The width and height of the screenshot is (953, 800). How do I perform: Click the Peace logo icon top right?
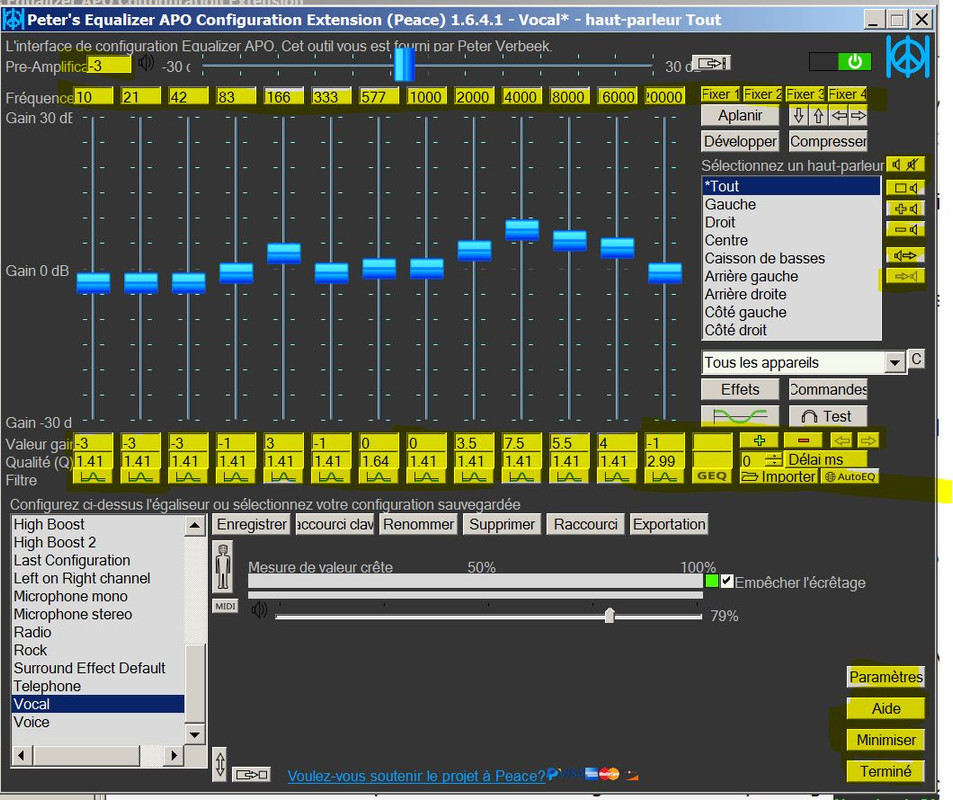pos(907,56)
